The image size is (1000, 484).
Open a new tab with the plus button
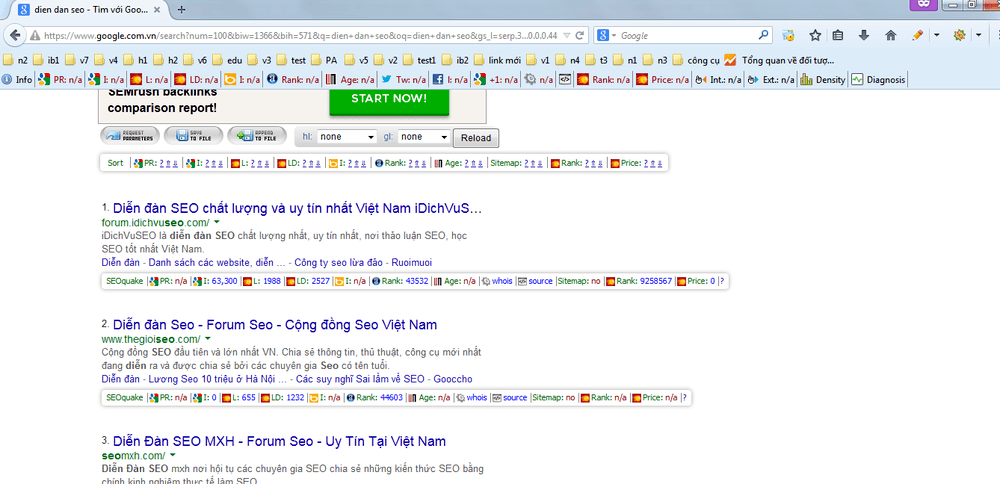[182, 10]
